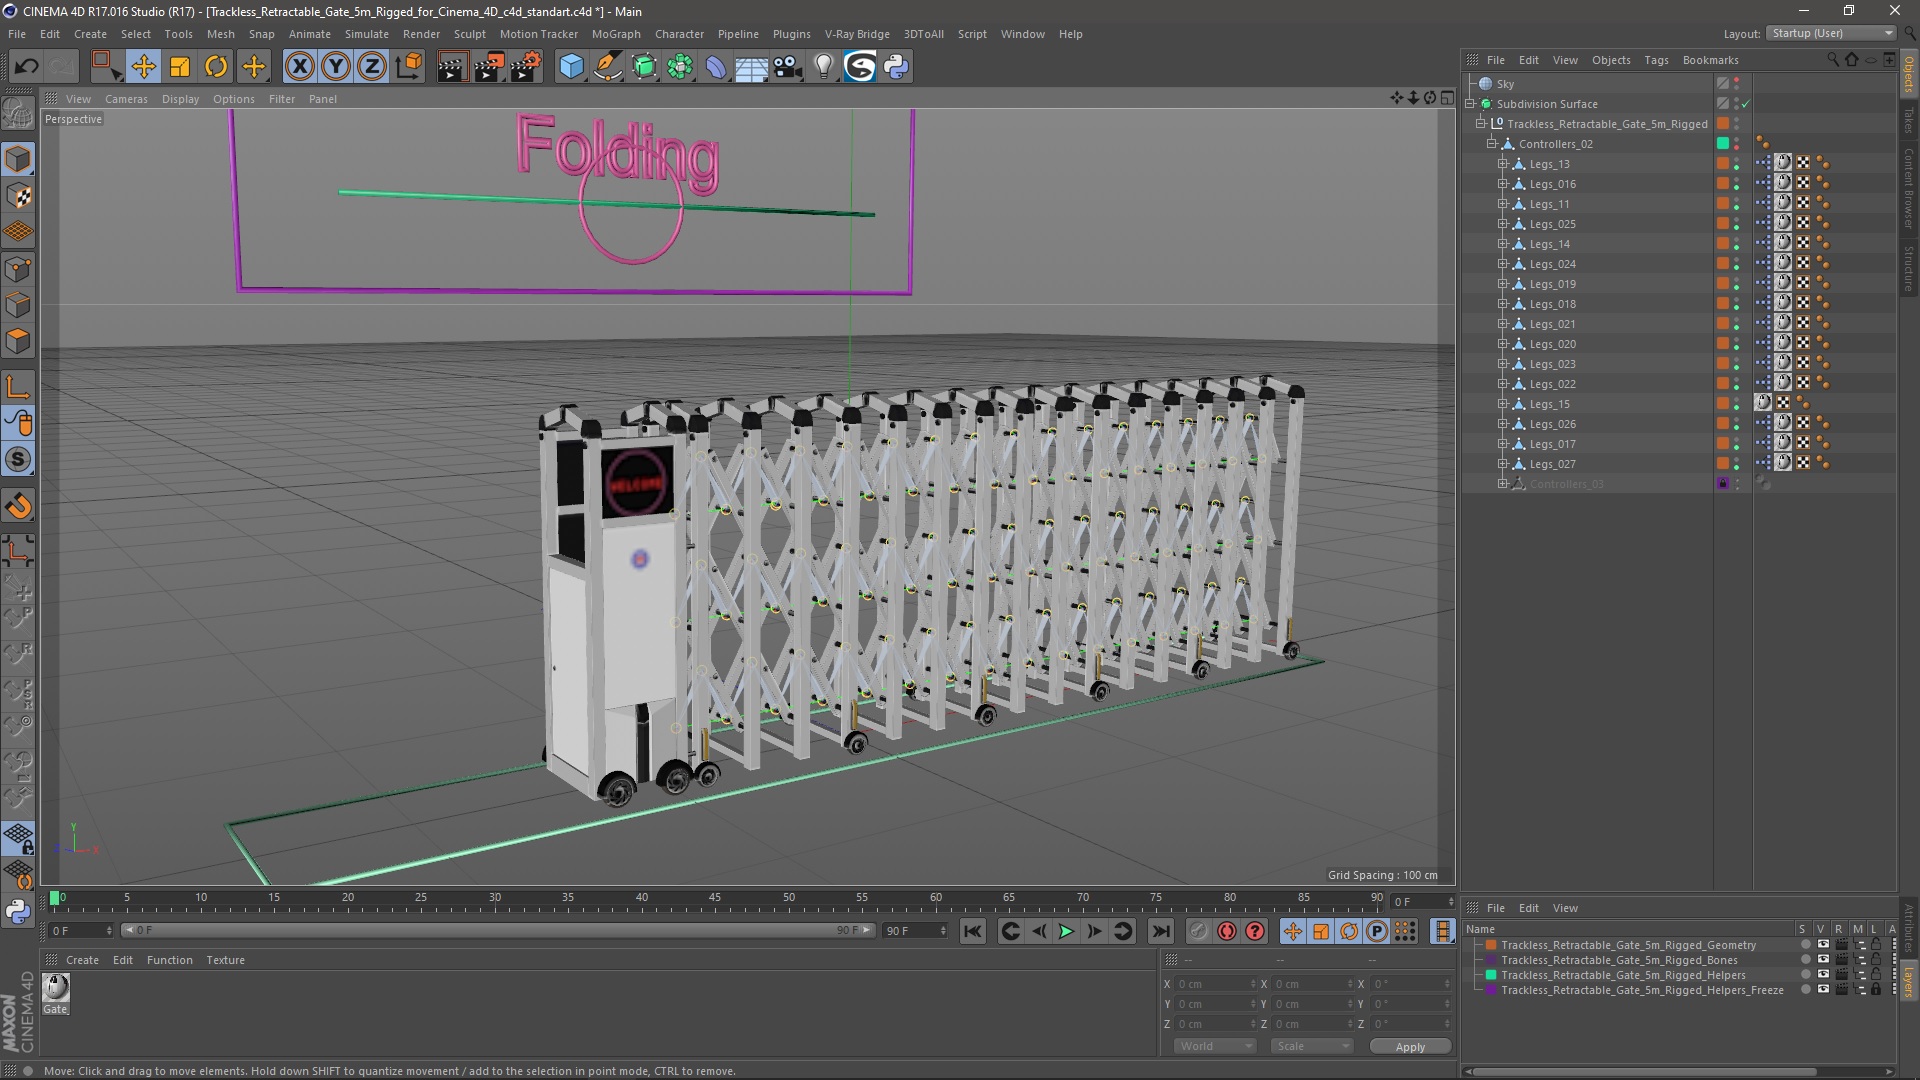Expand the Legs_13 object tree

pyautogui.click(x=1502, y=164)
